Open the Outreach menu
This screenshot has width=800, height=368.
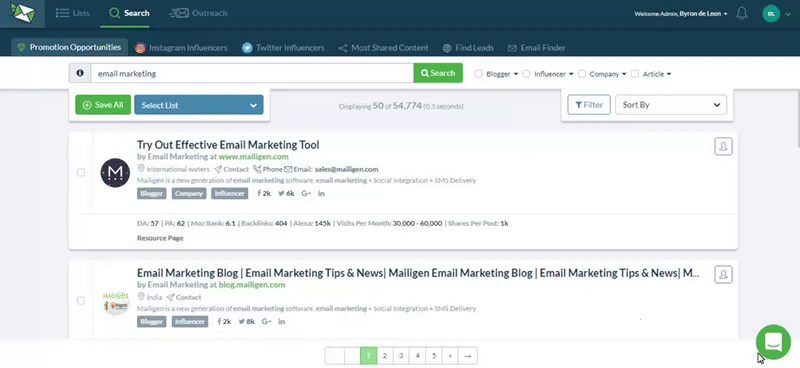click(198, 13)
